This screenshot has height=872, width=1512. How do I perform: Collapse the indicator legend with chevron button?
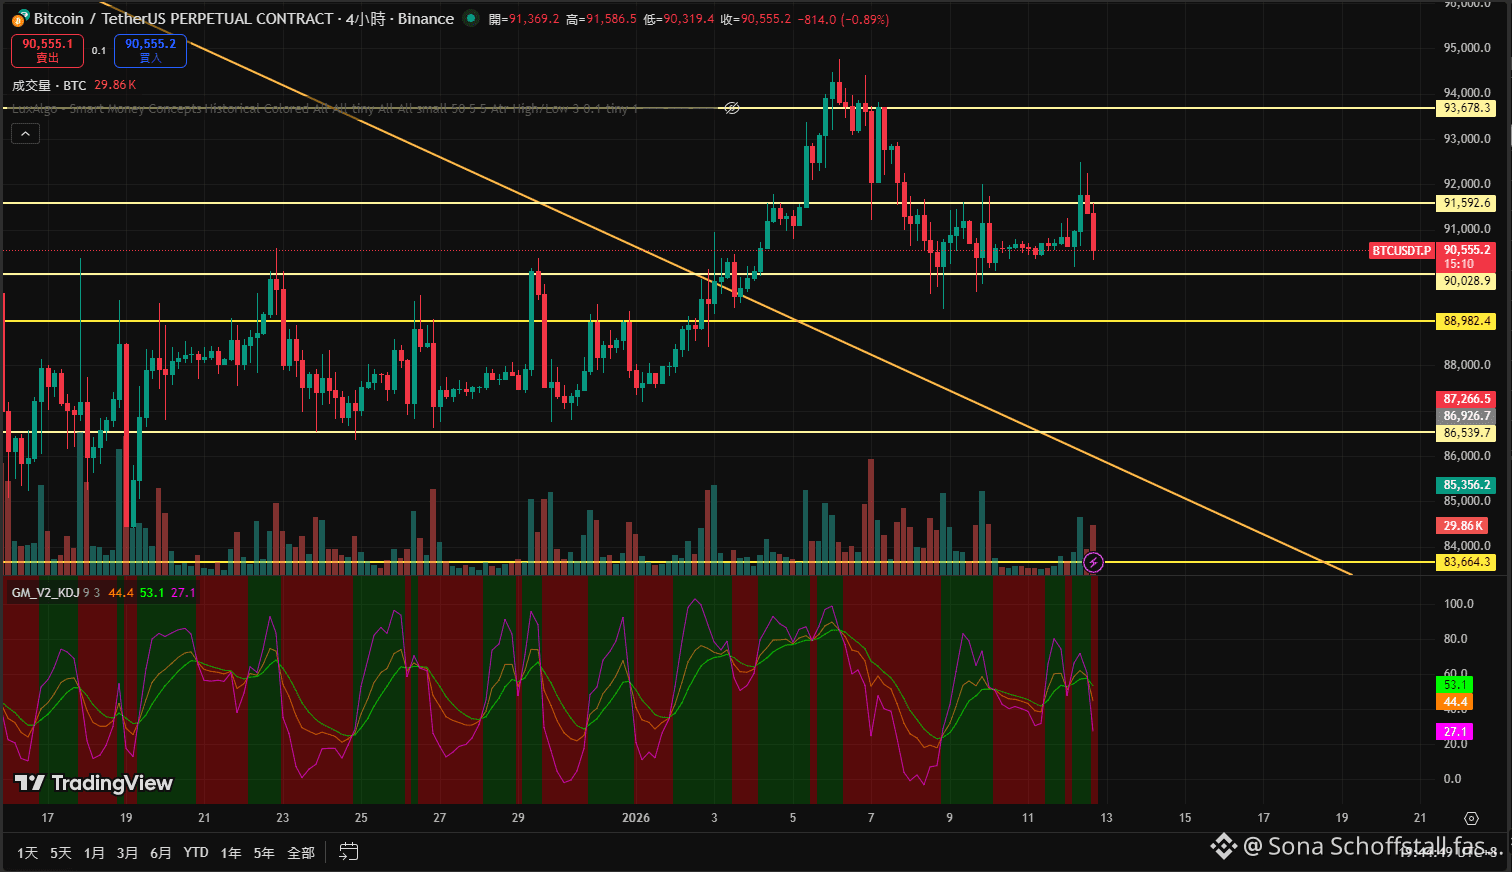click(25, 133)
